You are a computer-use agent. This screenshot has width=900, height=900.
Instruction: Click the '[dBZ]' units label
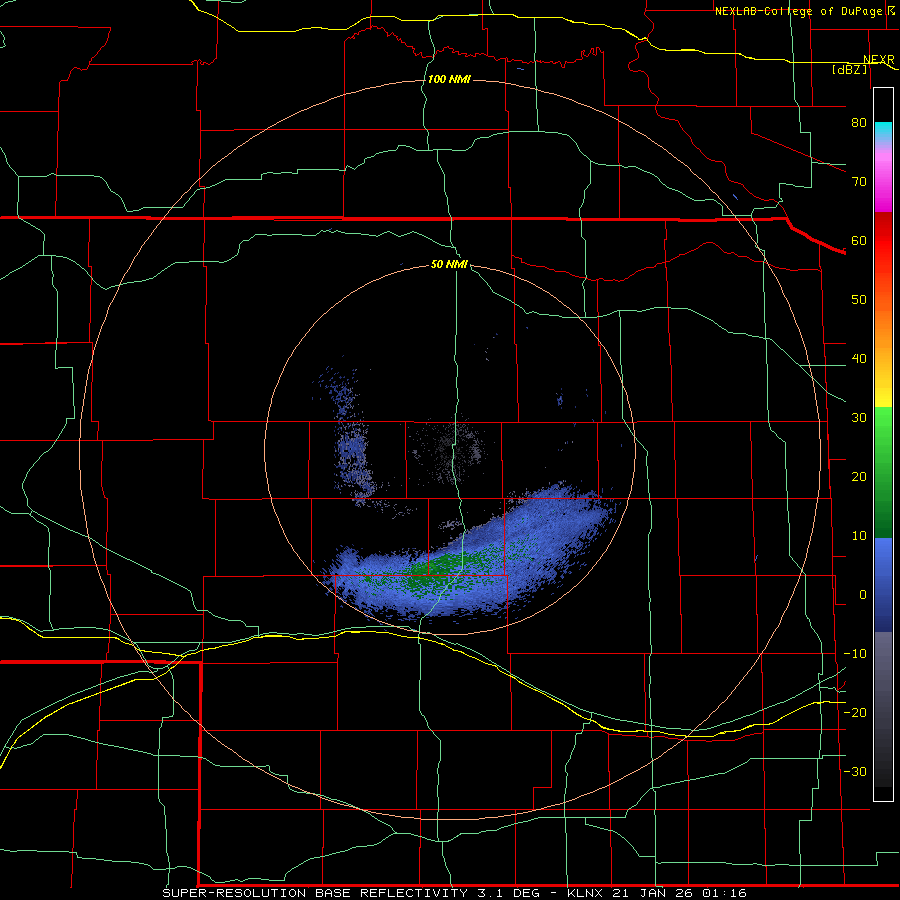[x=850, y=69]
